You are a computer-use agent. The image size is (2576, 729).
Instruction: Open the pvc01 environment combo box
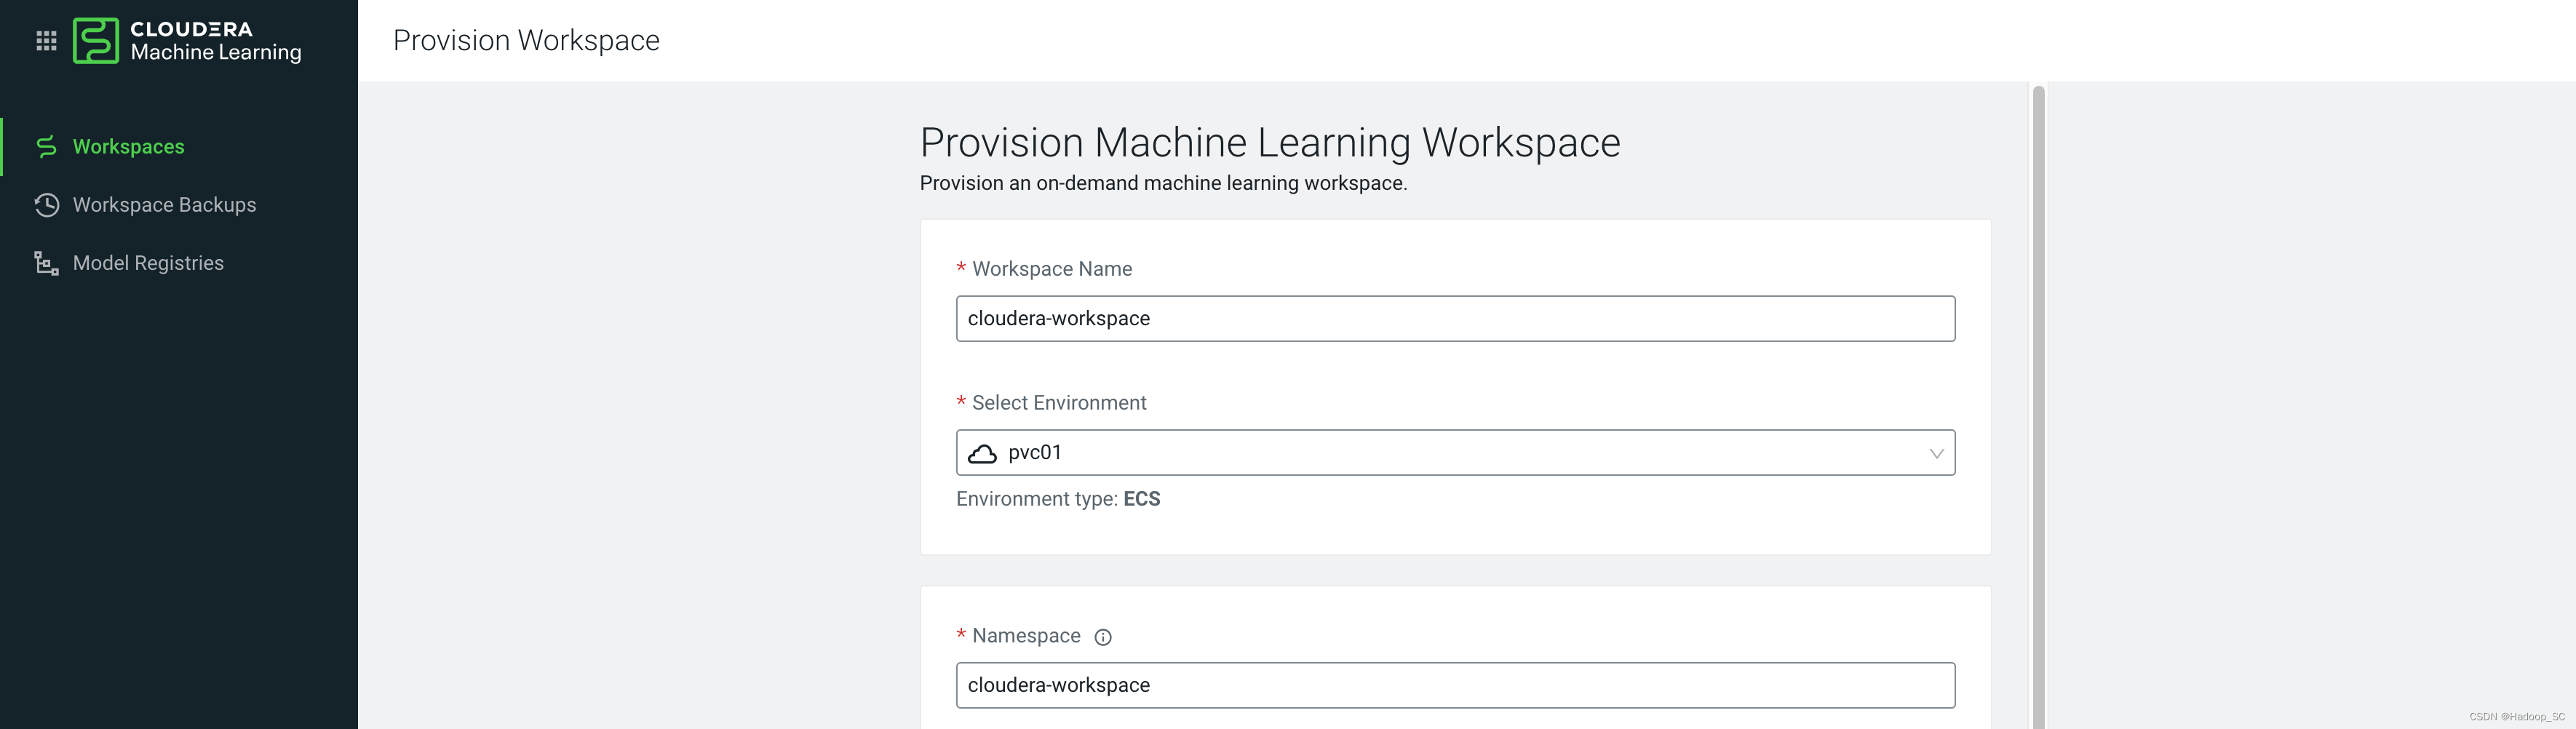click(x=1455, y=453)
